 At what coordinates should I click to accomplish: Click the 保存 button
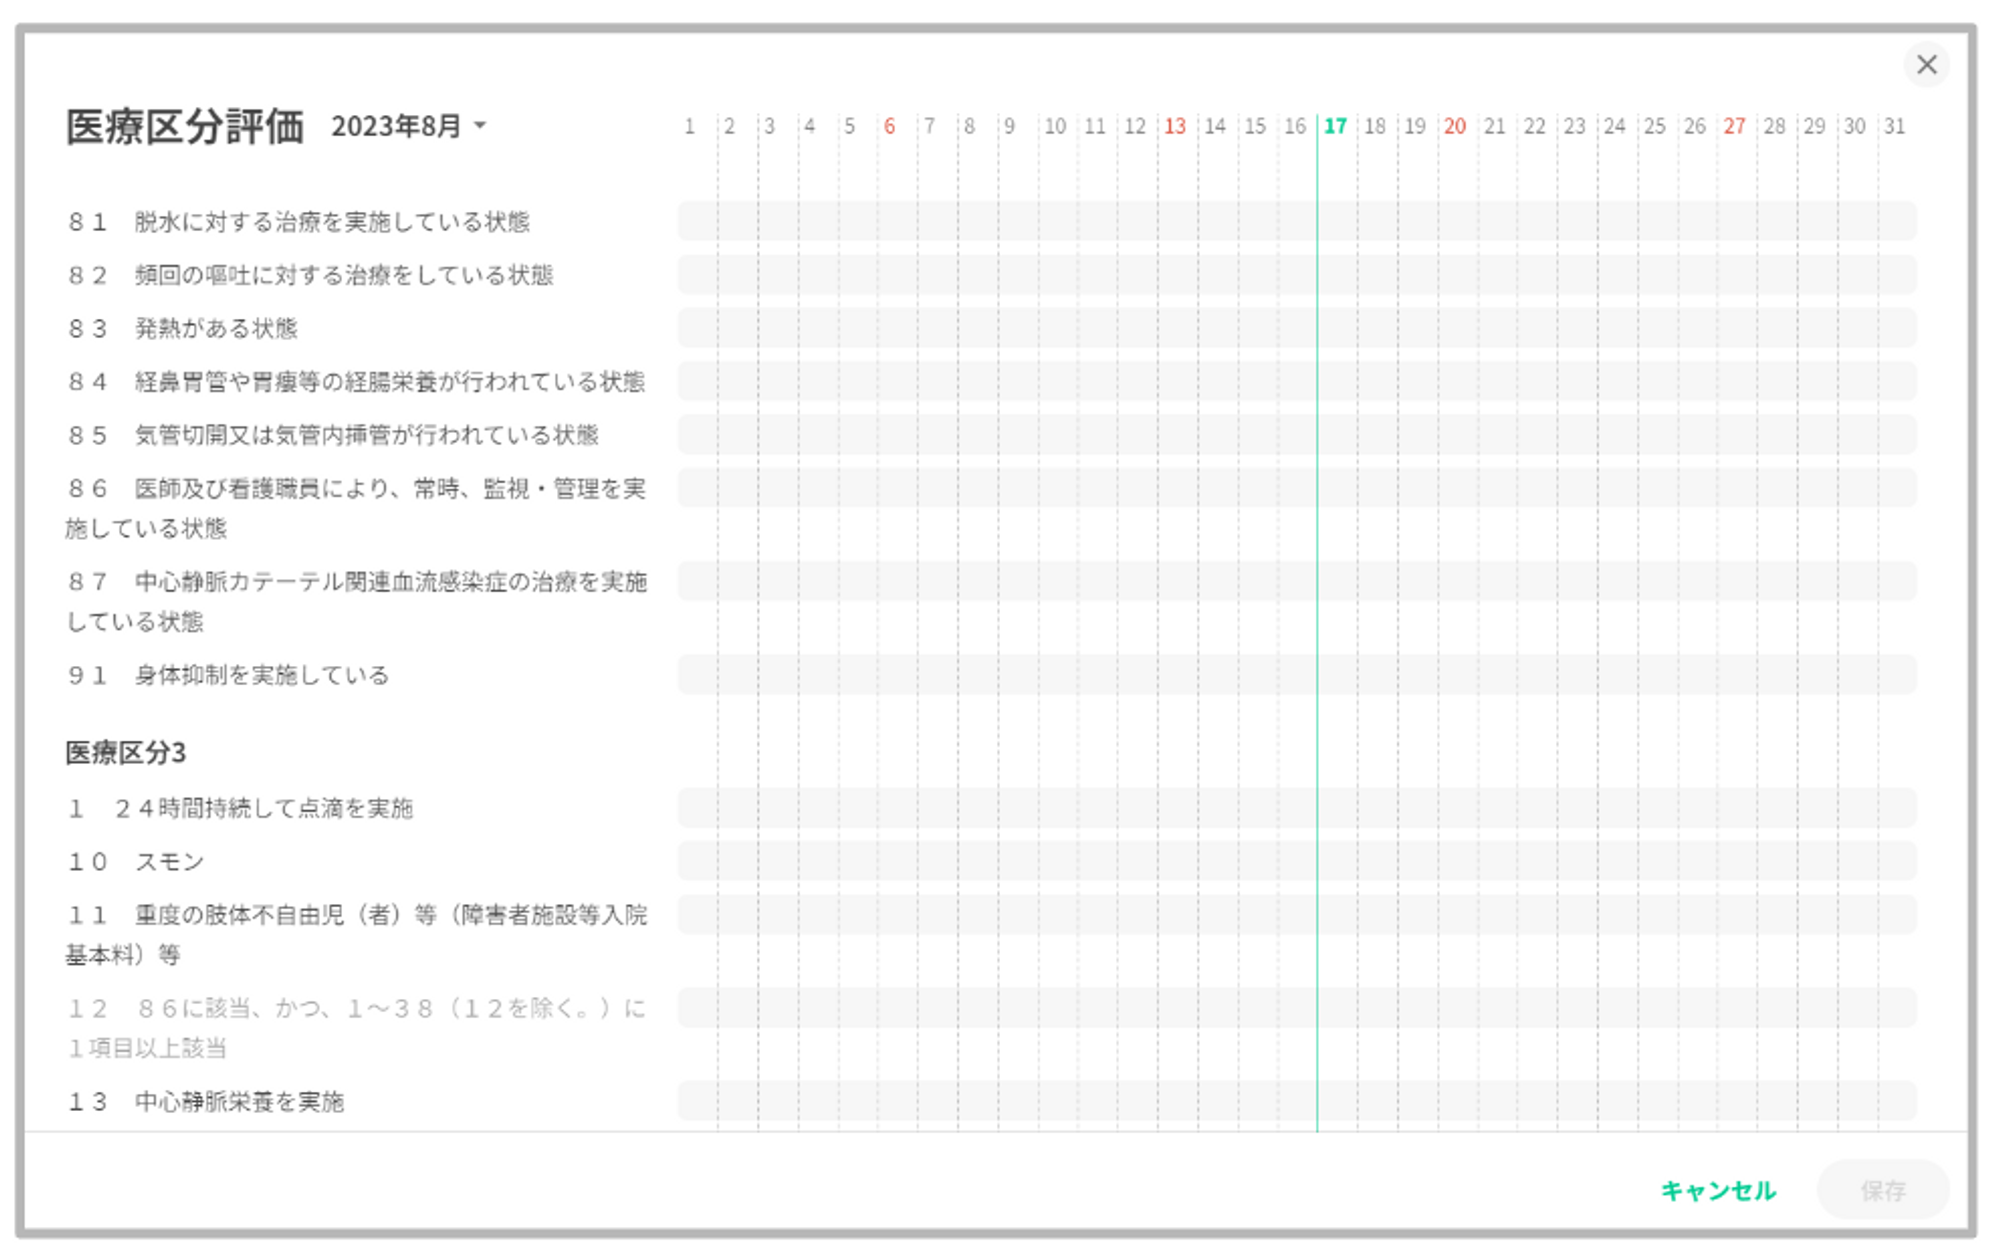(x=1882, y=1190)
